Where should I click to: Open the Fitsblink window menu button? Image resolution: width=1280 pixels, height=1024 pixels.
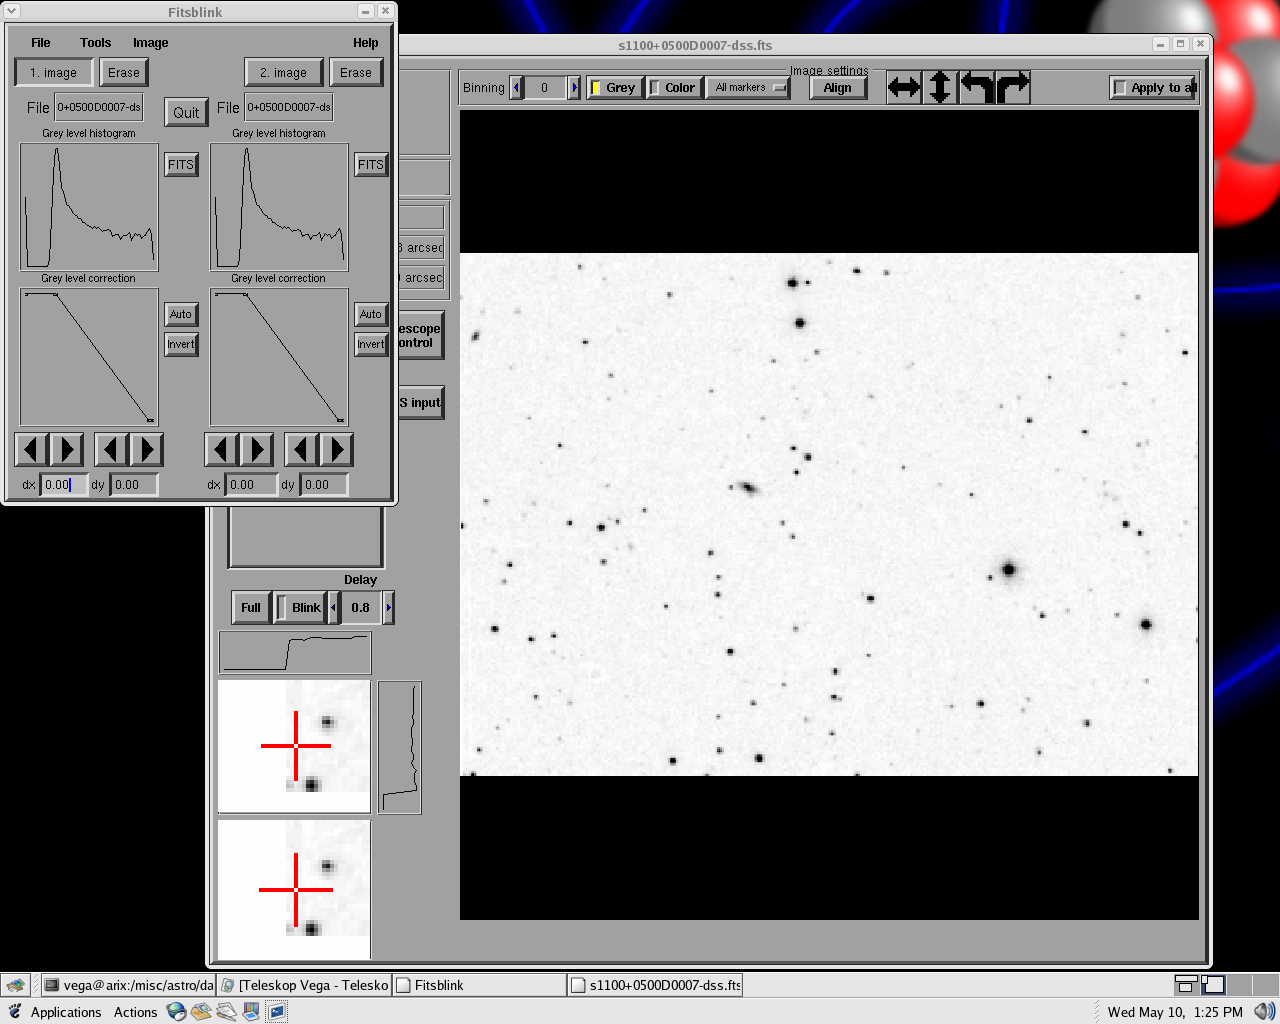click(x=11, y=11)
